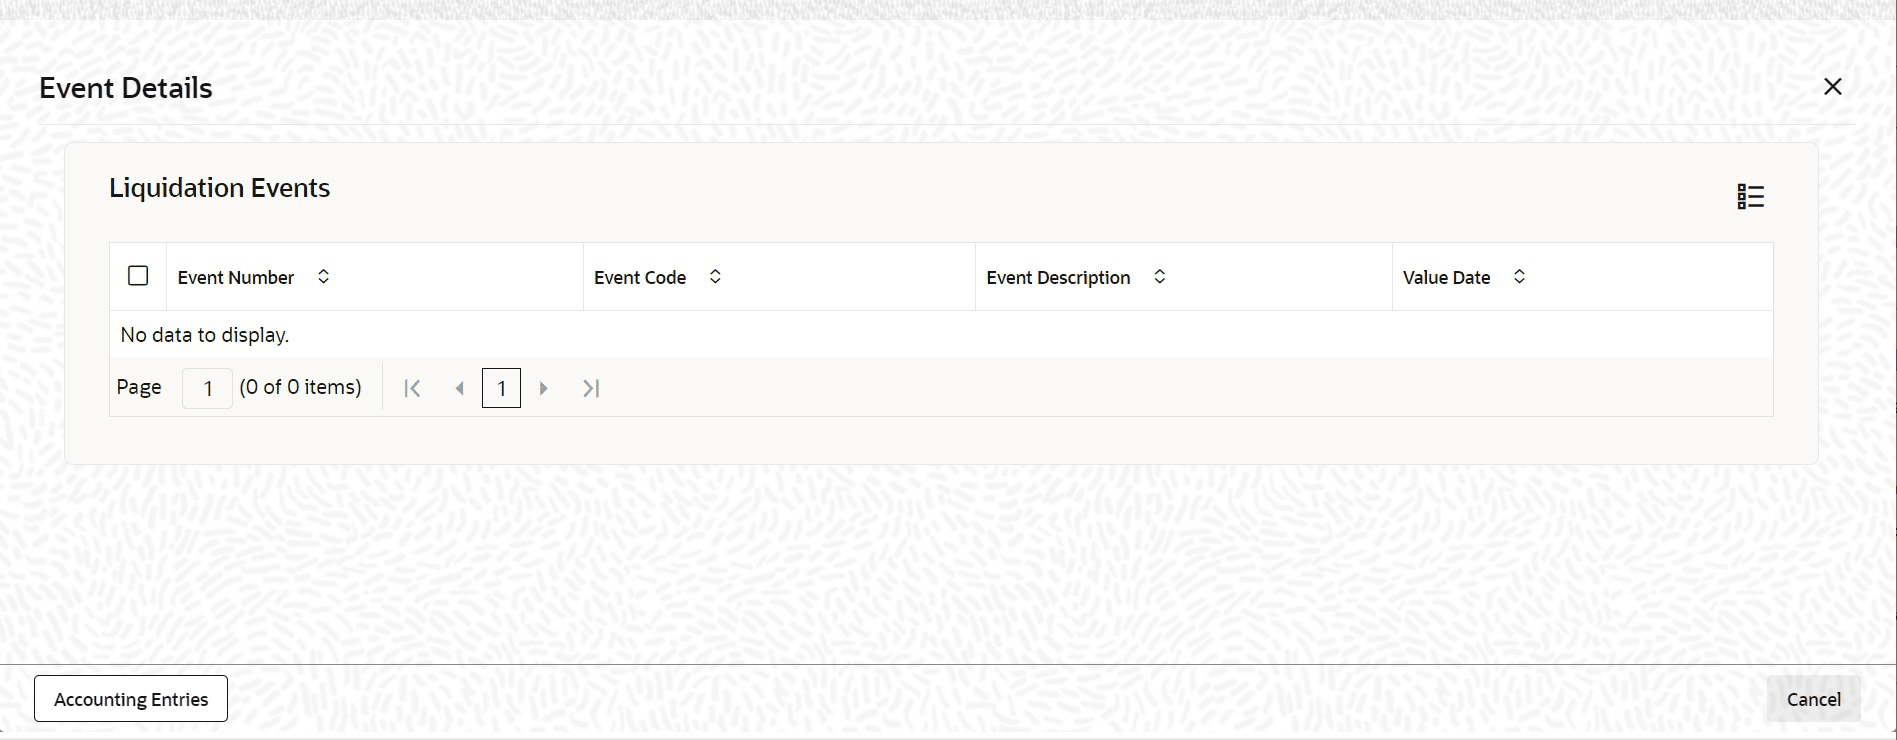Image resolution: width=1897 pixels, height=740 pixels.
Task: Jump to last page using paginator icon
Action: coord(590,388)
